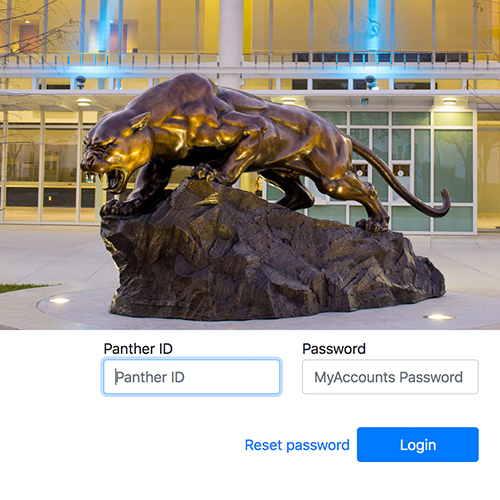This screenshot has height=500, width=500.
Task: Click the Panther ID input field
Action: tap(192, 377)
